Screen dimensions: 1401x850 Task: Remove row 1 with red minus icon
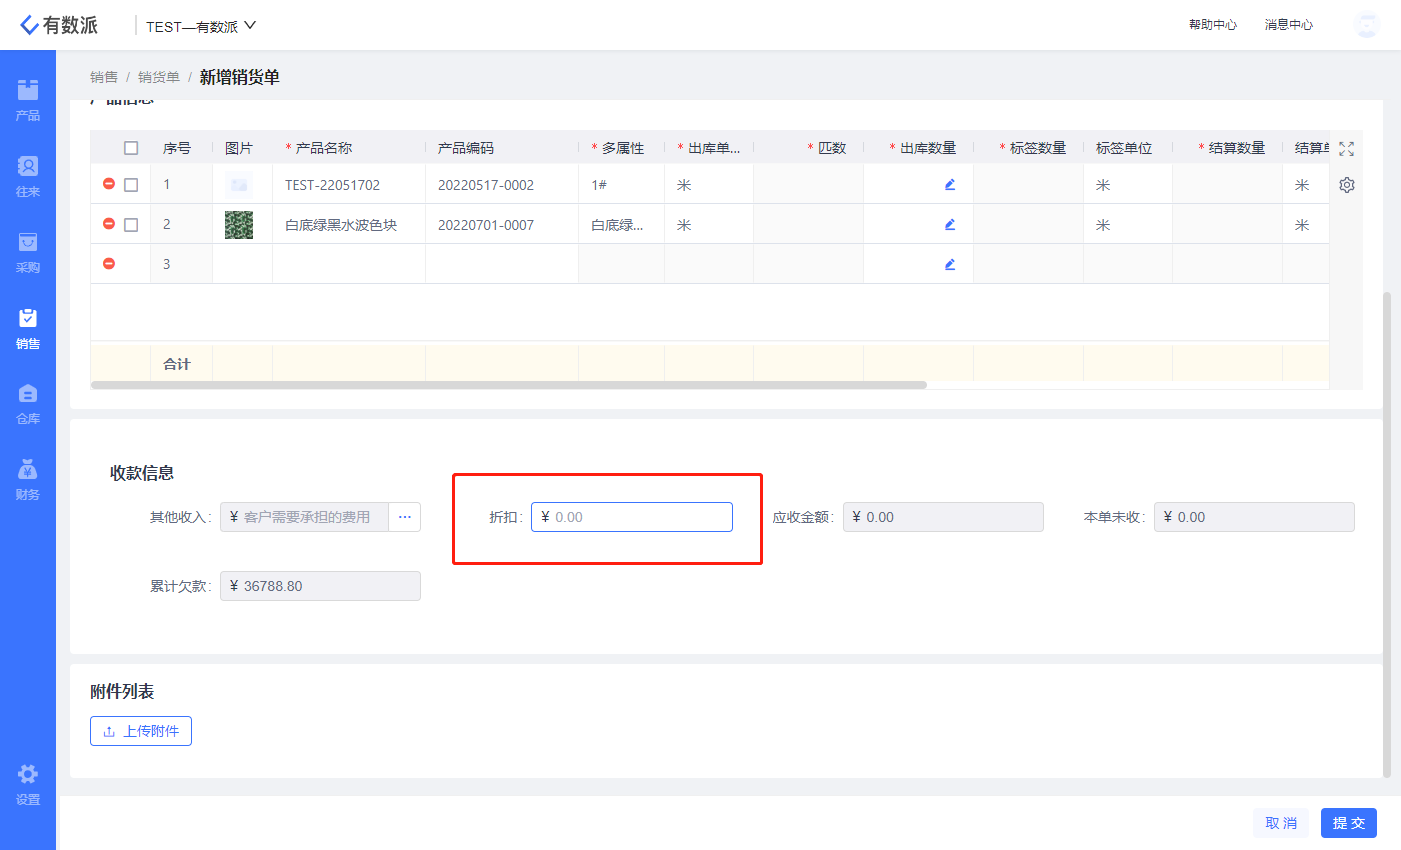[109, 184]
